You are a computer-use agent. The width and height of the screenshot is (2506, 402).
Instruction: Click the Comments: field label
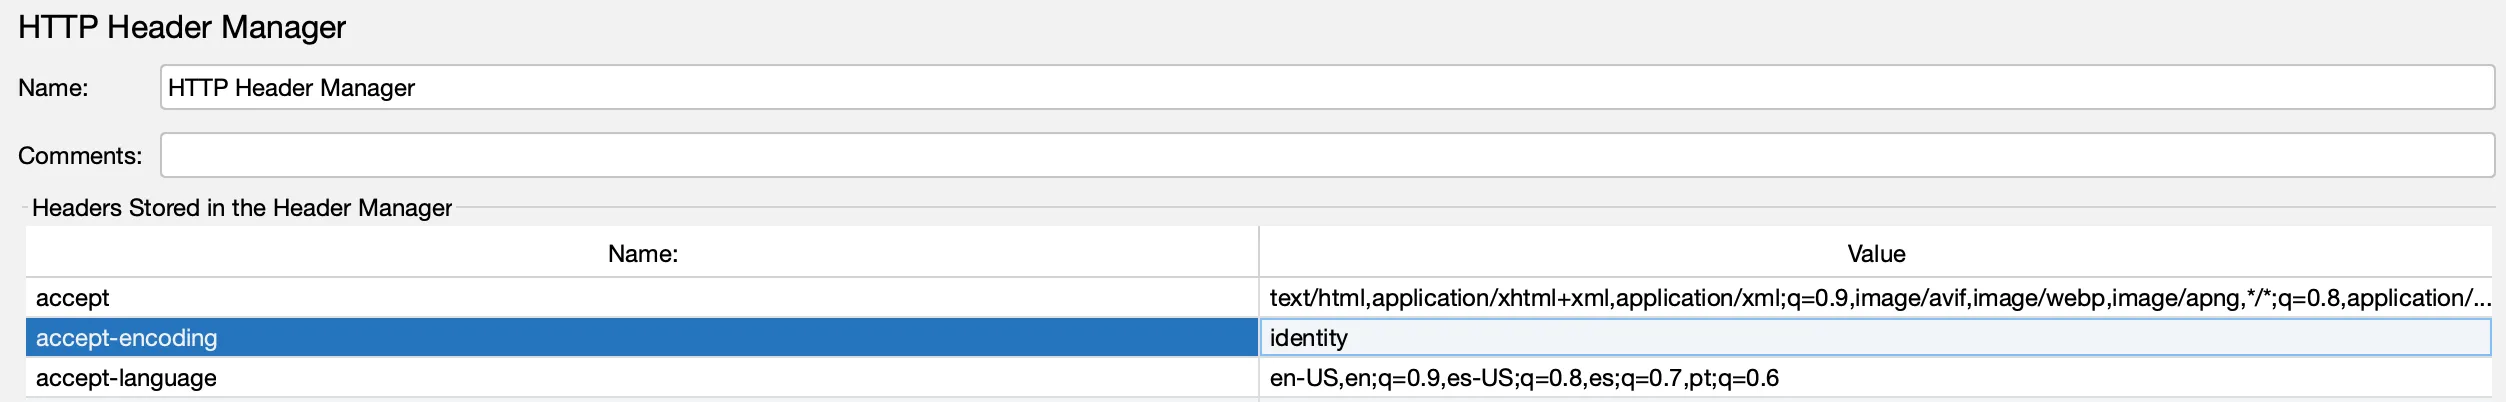(80, 156)
